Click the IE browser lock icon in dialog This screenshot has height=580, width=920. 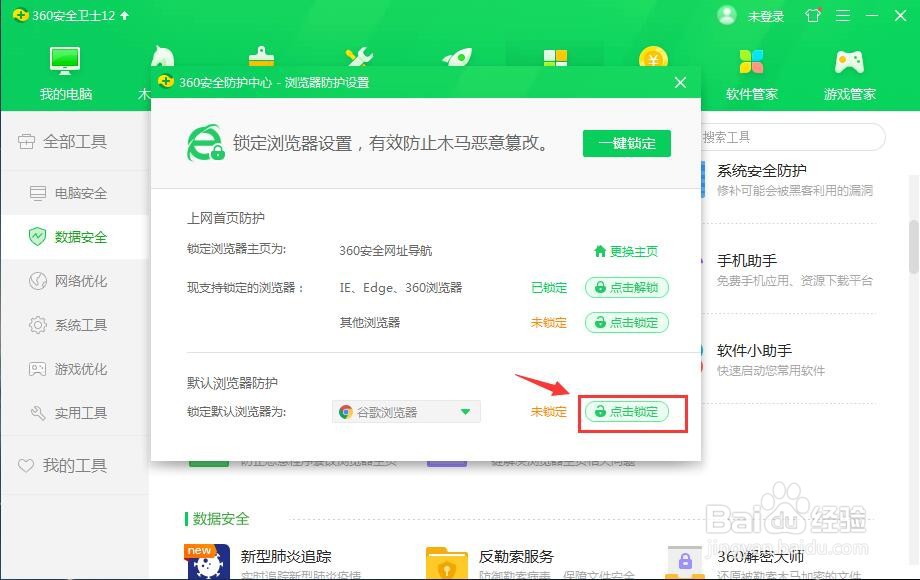coord(205,143)
